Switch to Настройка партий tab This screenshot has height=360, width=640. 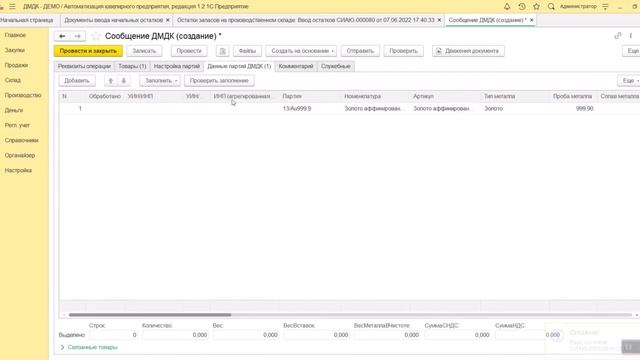(177, 66)
